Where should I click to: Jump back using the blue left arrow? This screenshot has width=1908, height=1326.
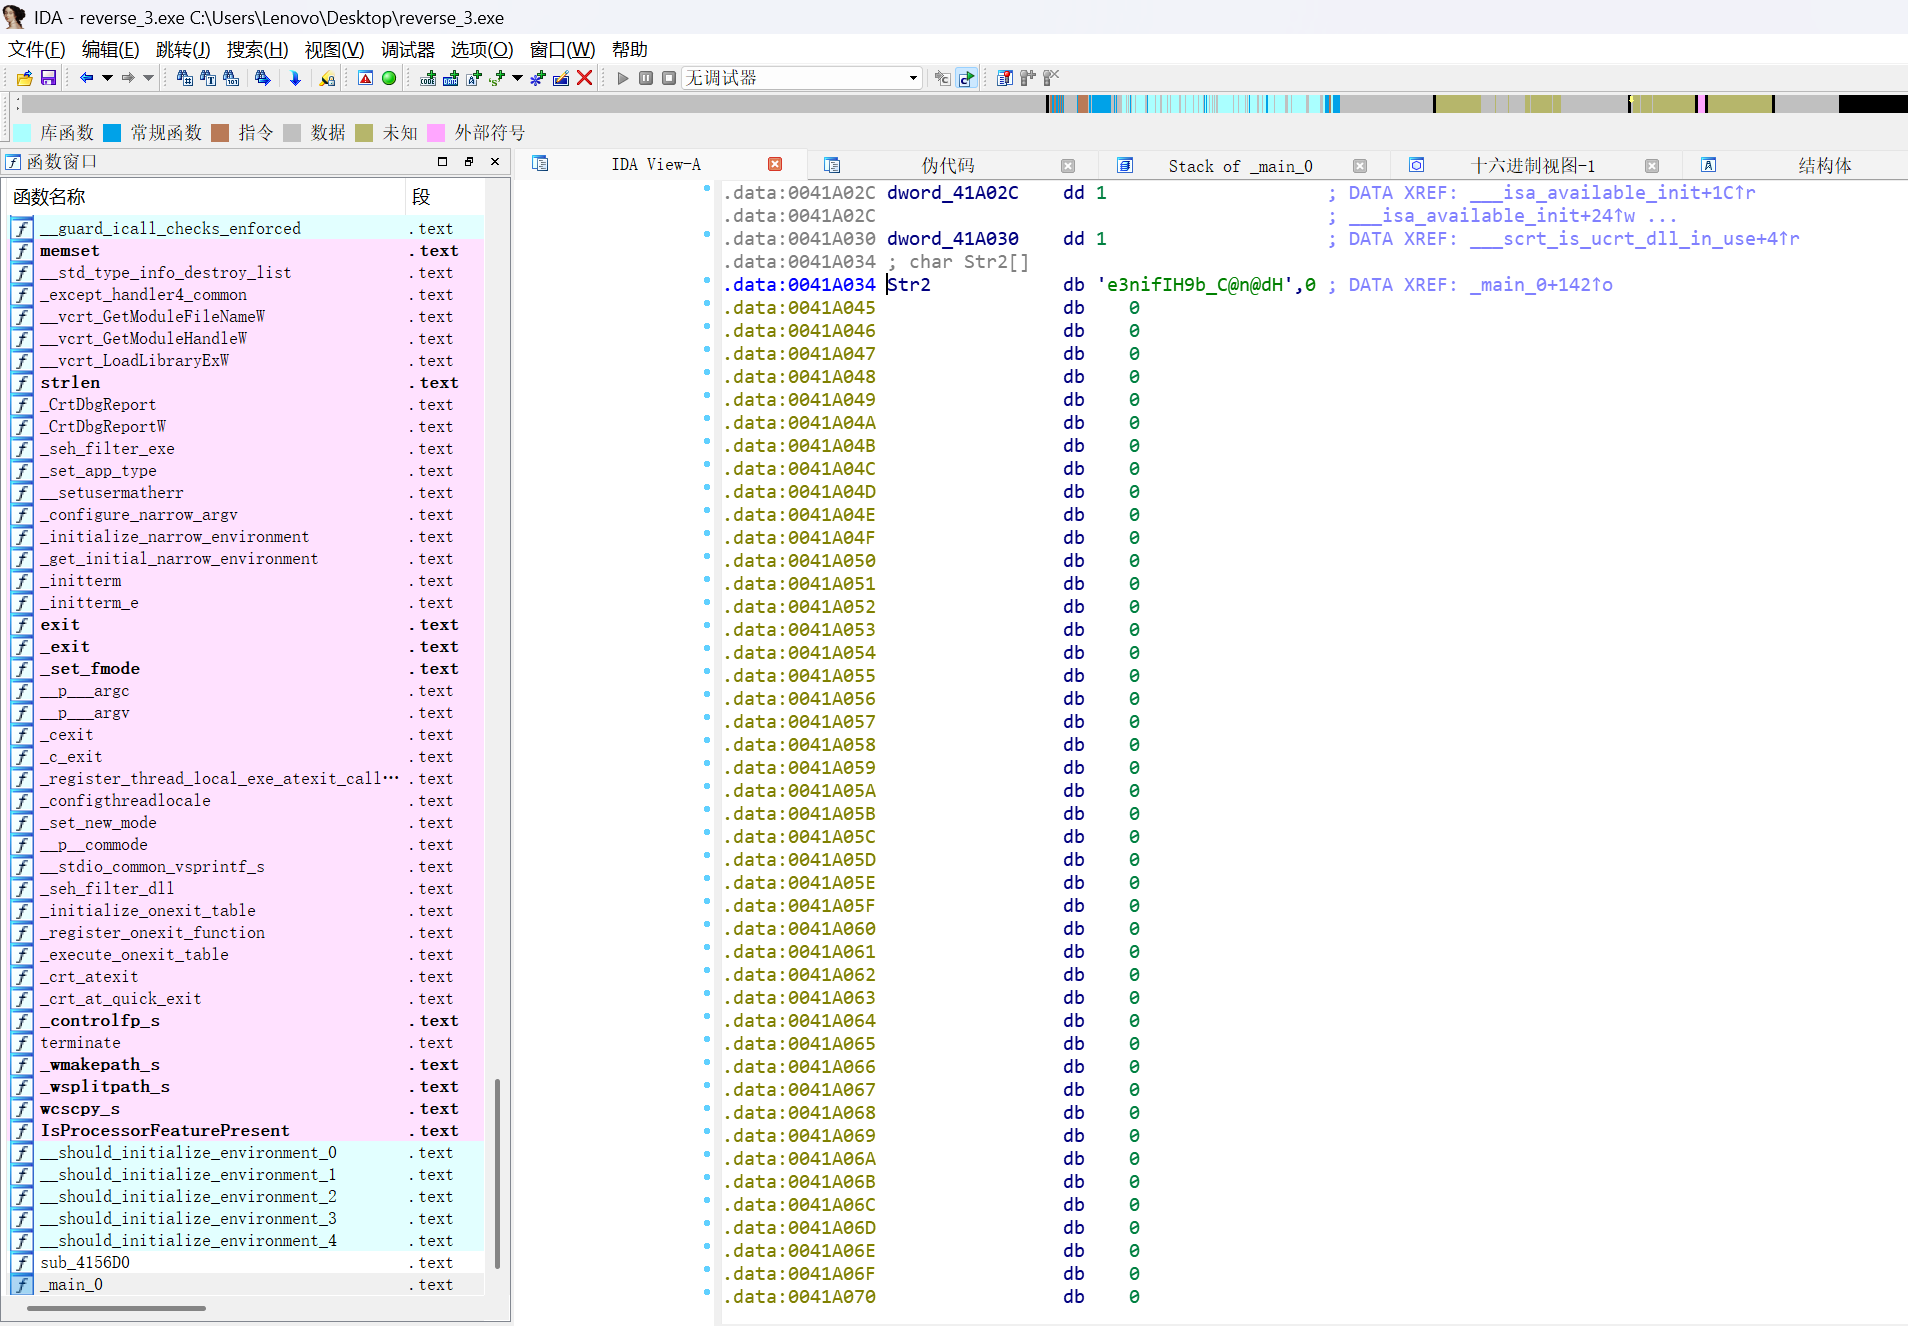pos(86,78)
